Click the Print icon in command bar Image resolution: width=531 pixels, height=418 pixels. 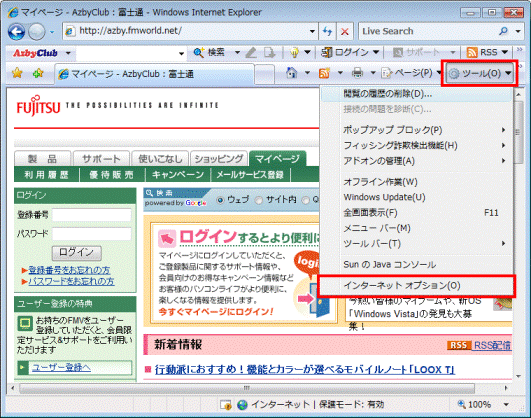(x=357, y=72)
